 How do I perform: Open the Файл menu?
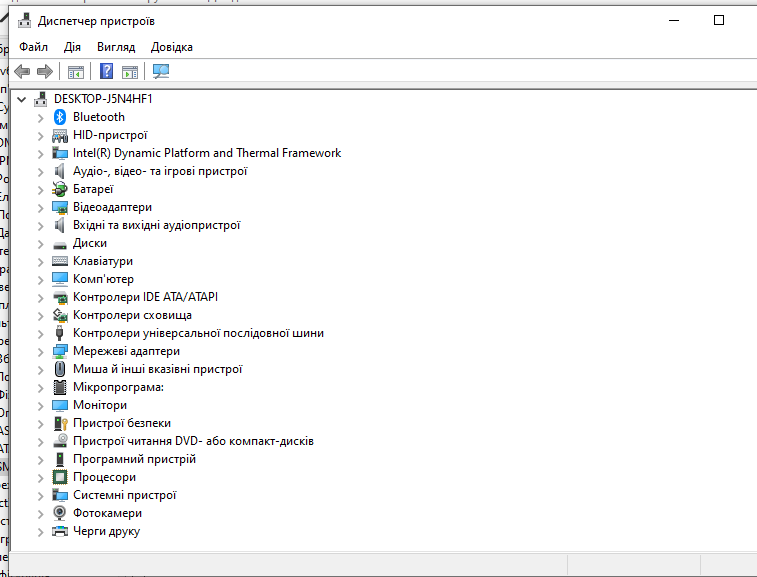(x=33, y=47)
